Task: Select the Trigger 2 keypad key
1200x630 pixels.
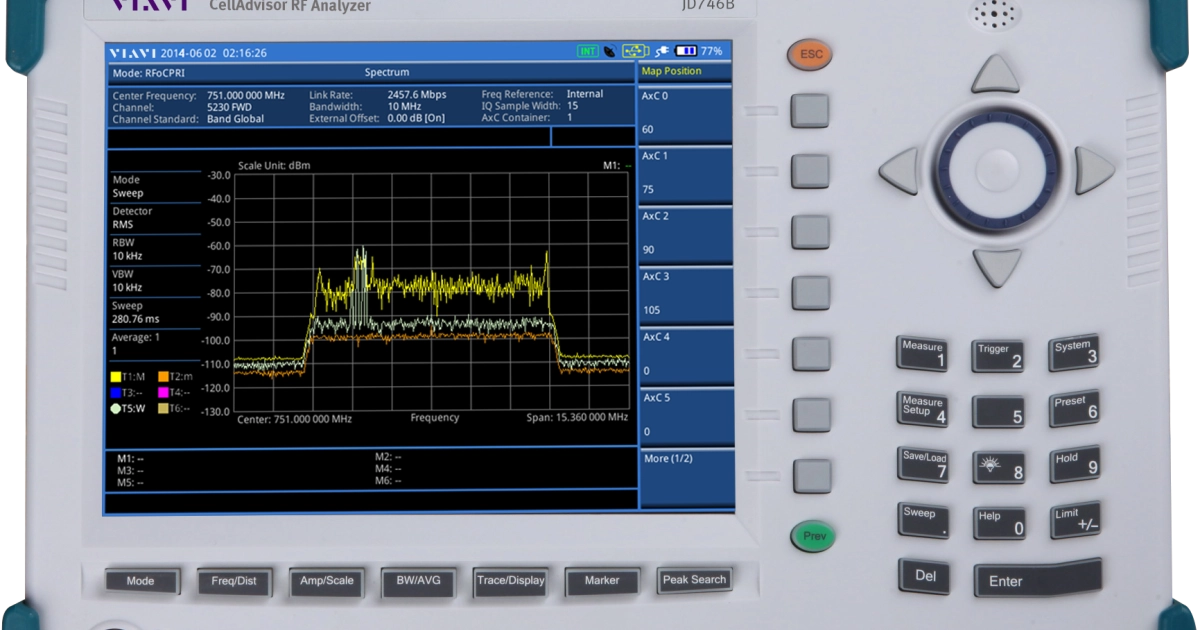Action: click(1000, 355)
